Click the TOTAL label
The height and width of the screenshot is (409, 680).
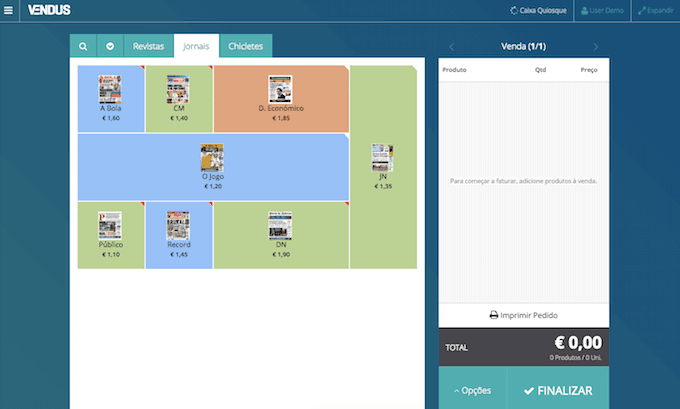point(456,348)
